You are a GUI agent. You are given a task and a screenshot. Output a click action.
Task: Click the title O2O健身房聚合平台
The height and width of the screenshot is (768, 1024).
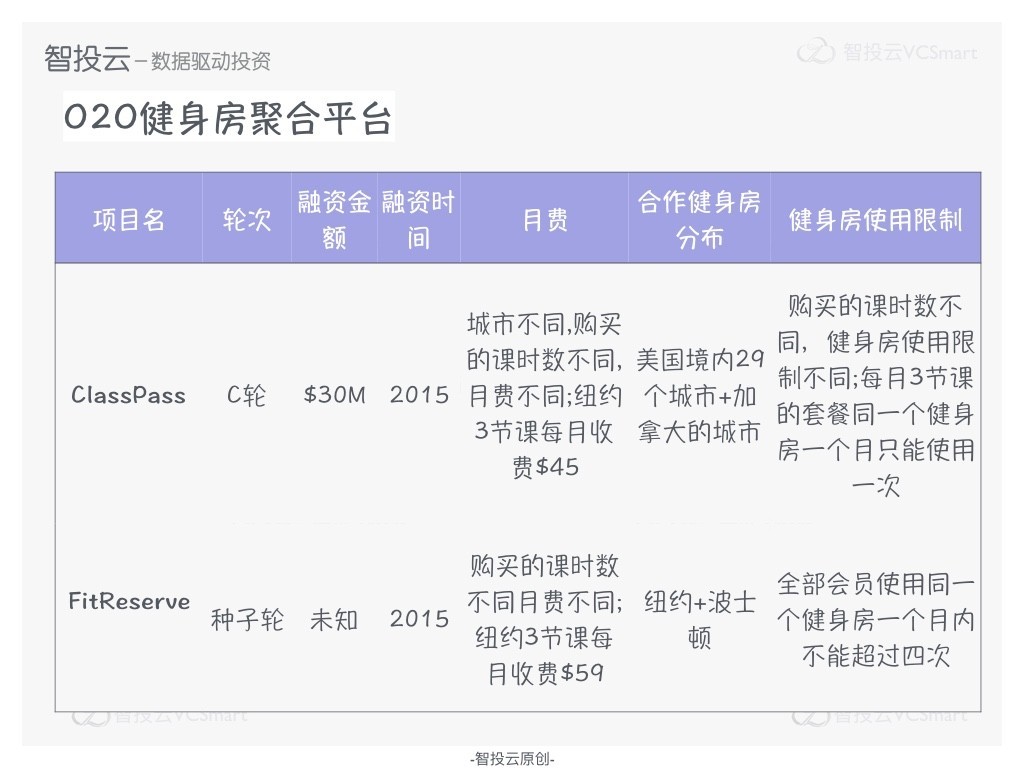pyautogui.click(x=228, y=118)
